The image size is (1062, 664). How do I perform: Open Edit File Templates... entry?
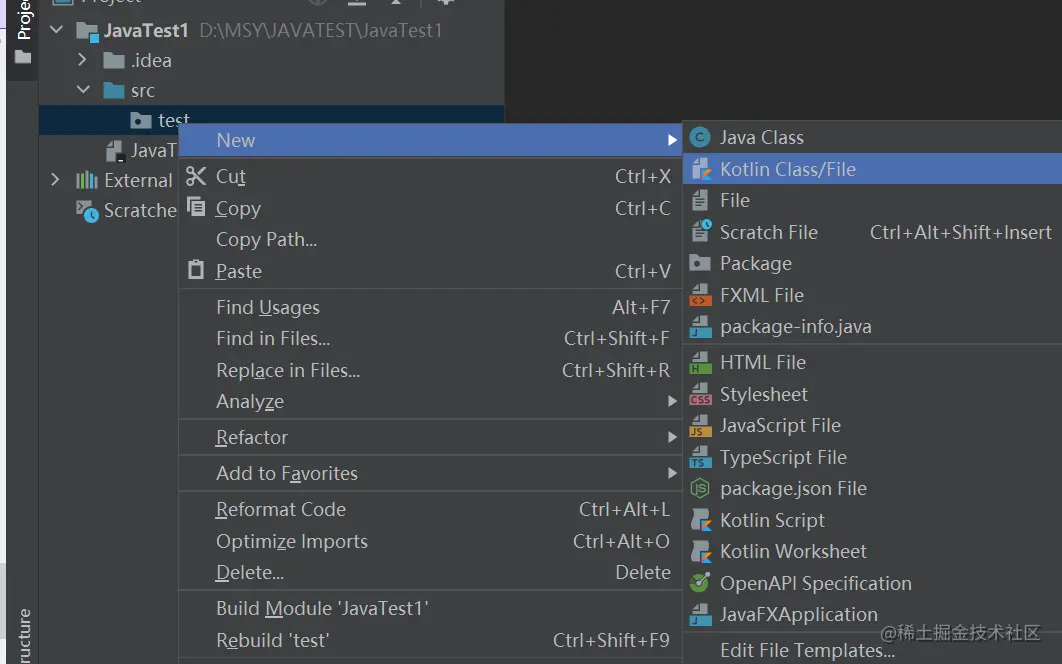coord(872,650)
